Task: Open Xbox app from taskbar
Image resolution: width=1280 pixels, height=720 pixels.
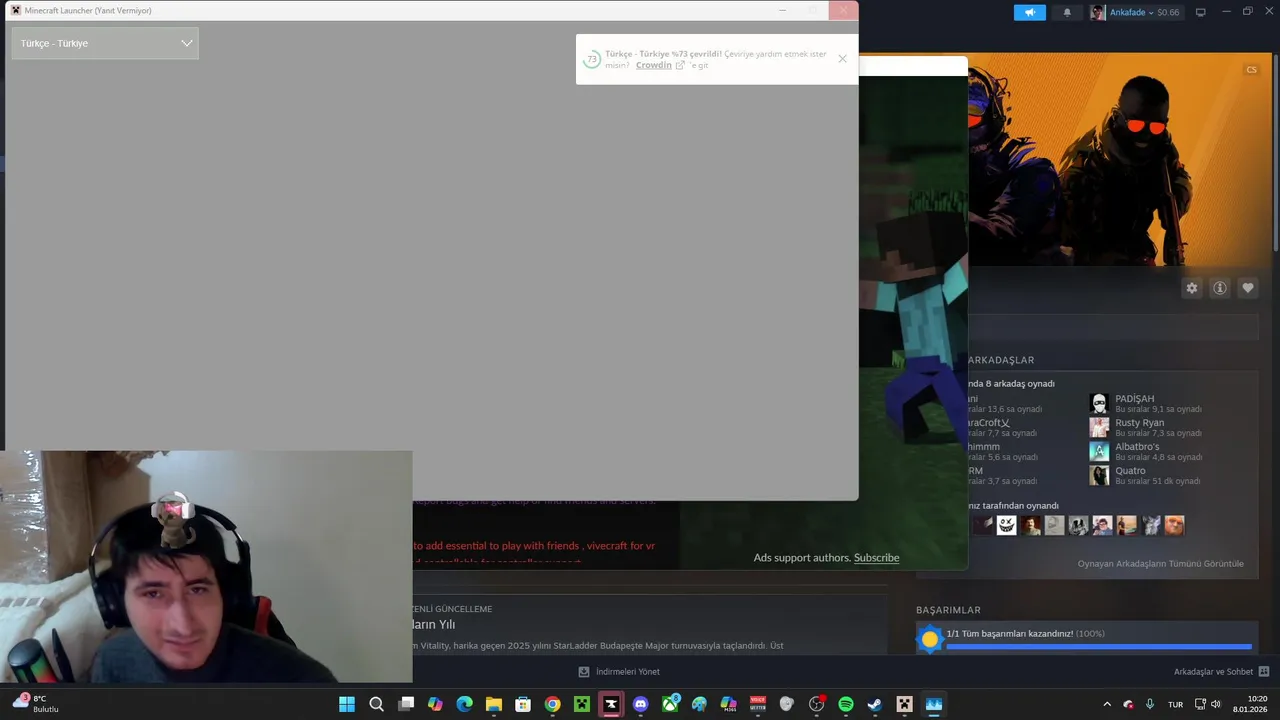Action: 670,704
